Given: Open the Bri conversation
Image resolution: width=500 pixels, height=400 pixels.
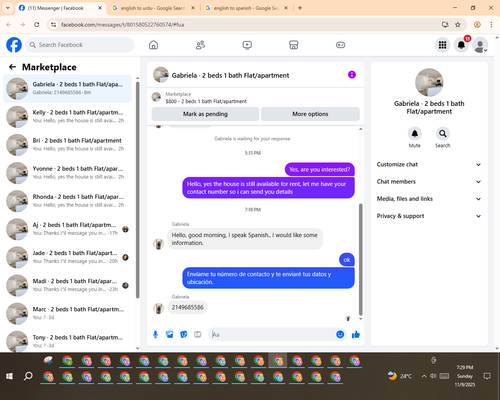Looking at the screenshot, I should click(x=67, y=145).
